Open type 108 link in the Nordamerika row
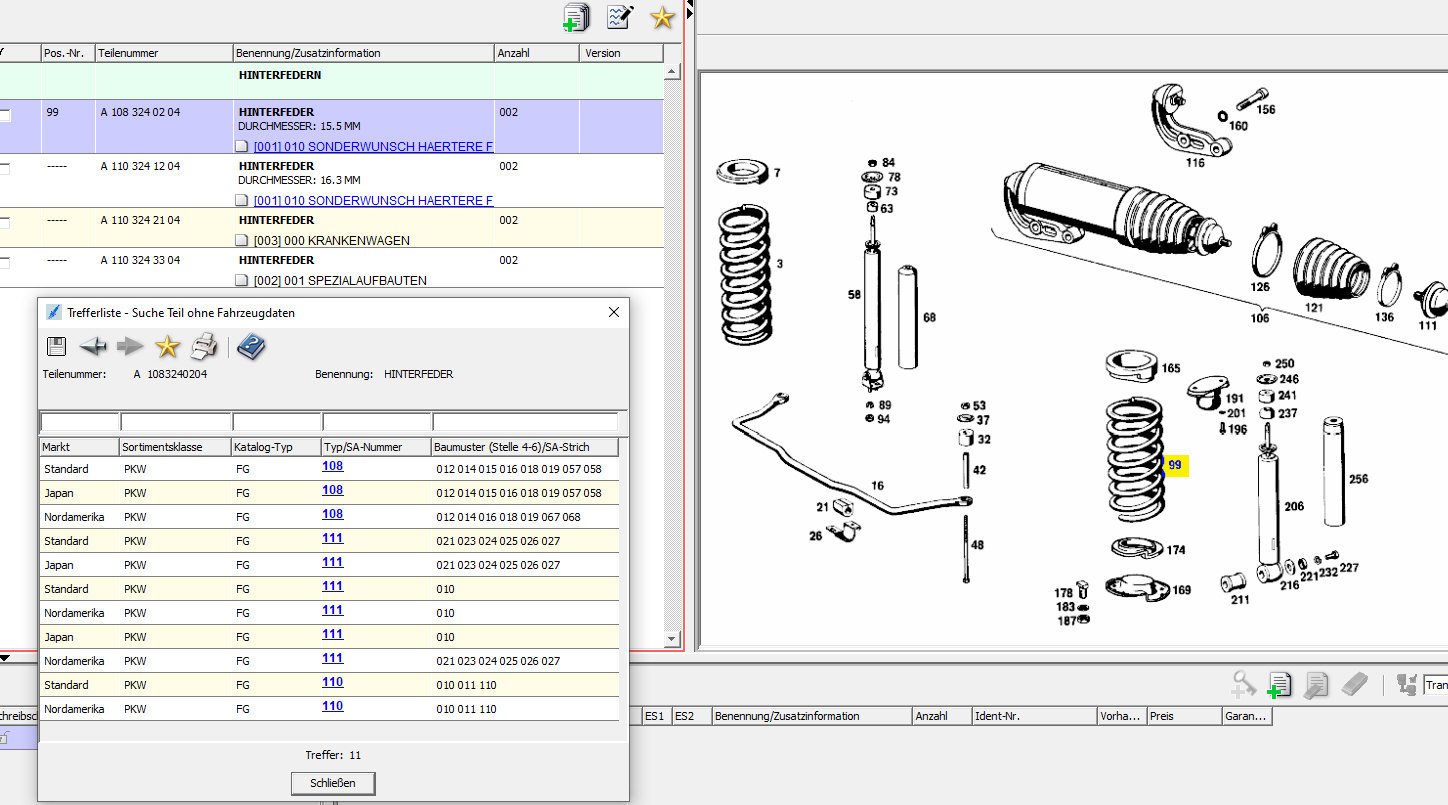The image size is (1448, 805). point(332,514)
